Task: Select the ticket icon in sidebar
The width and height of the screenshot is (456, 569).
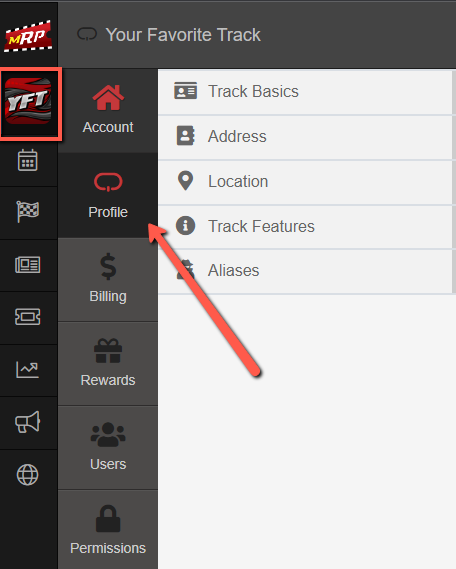Action: point(28,317)
